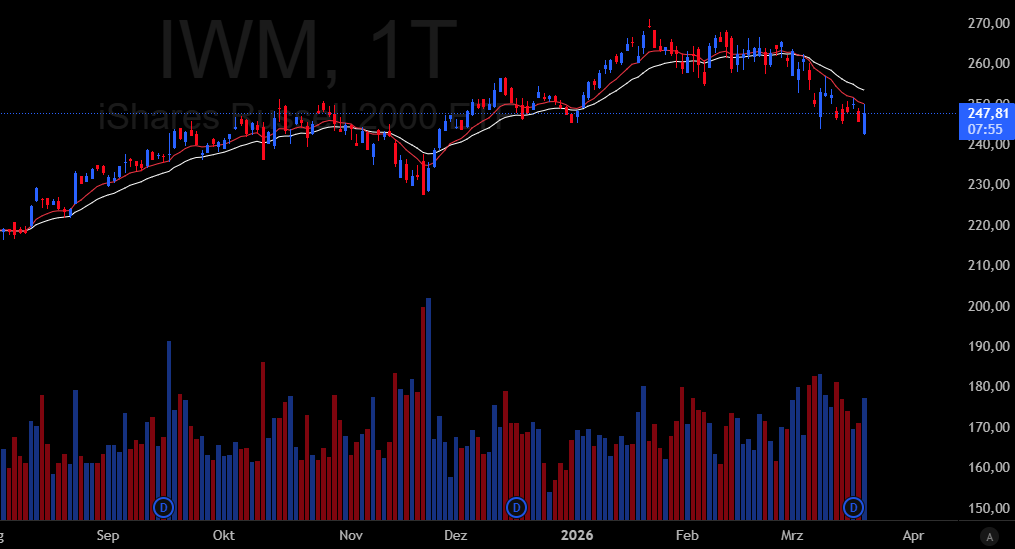Click the 150,00 price axis label
1015x549 pixels.
click(988, 508)
